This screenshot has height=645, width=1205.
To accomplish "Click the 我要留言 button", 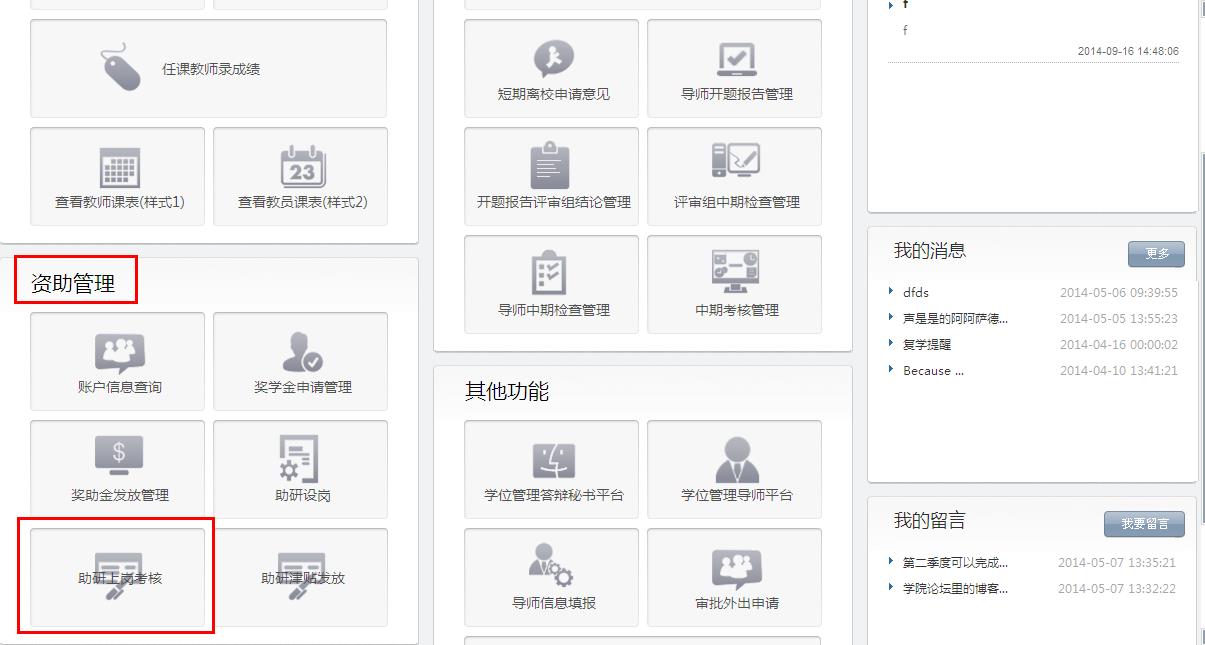I will click(1143, 524).
